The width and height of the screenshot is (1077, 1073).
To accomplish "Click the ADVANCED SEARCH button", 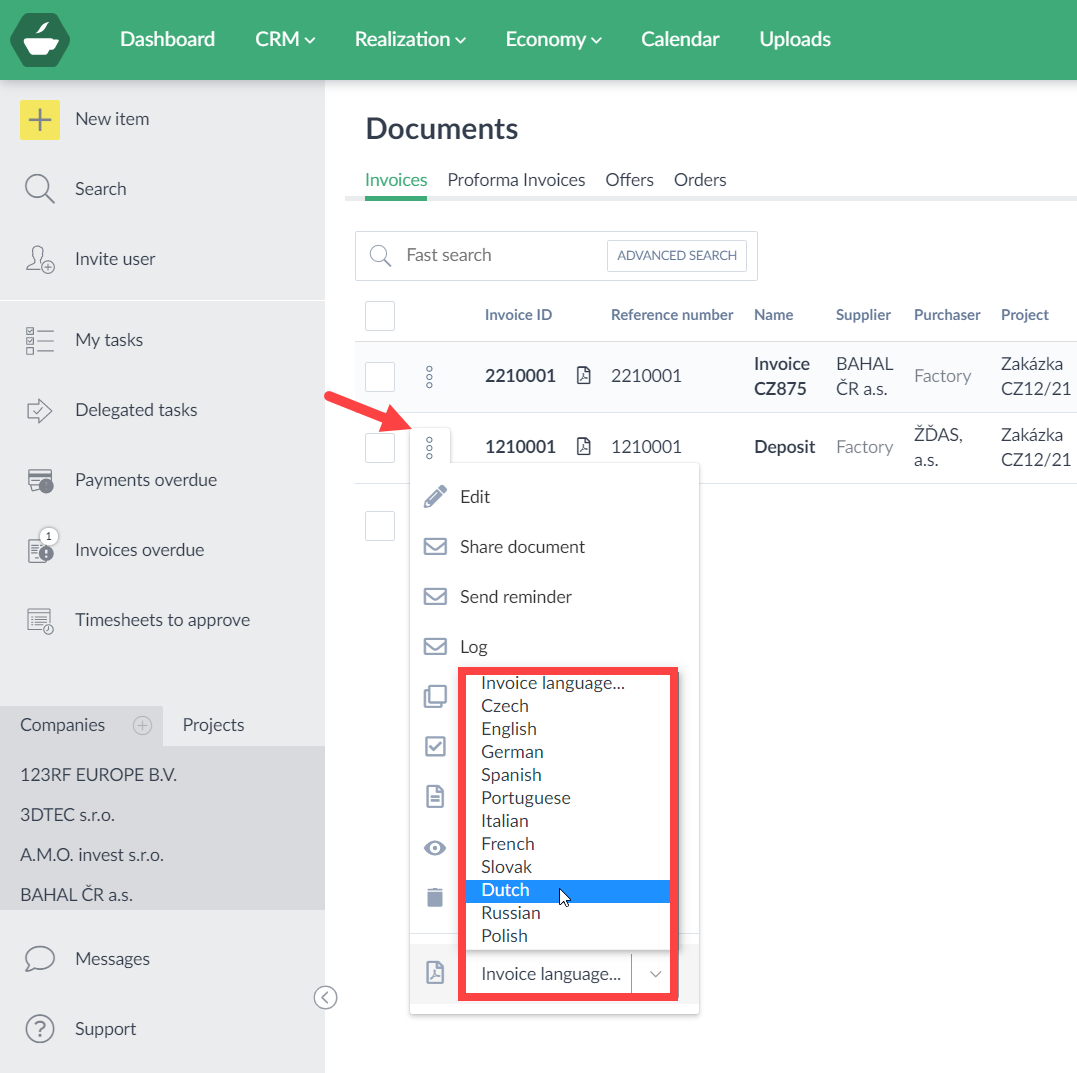I will (677, 256).
